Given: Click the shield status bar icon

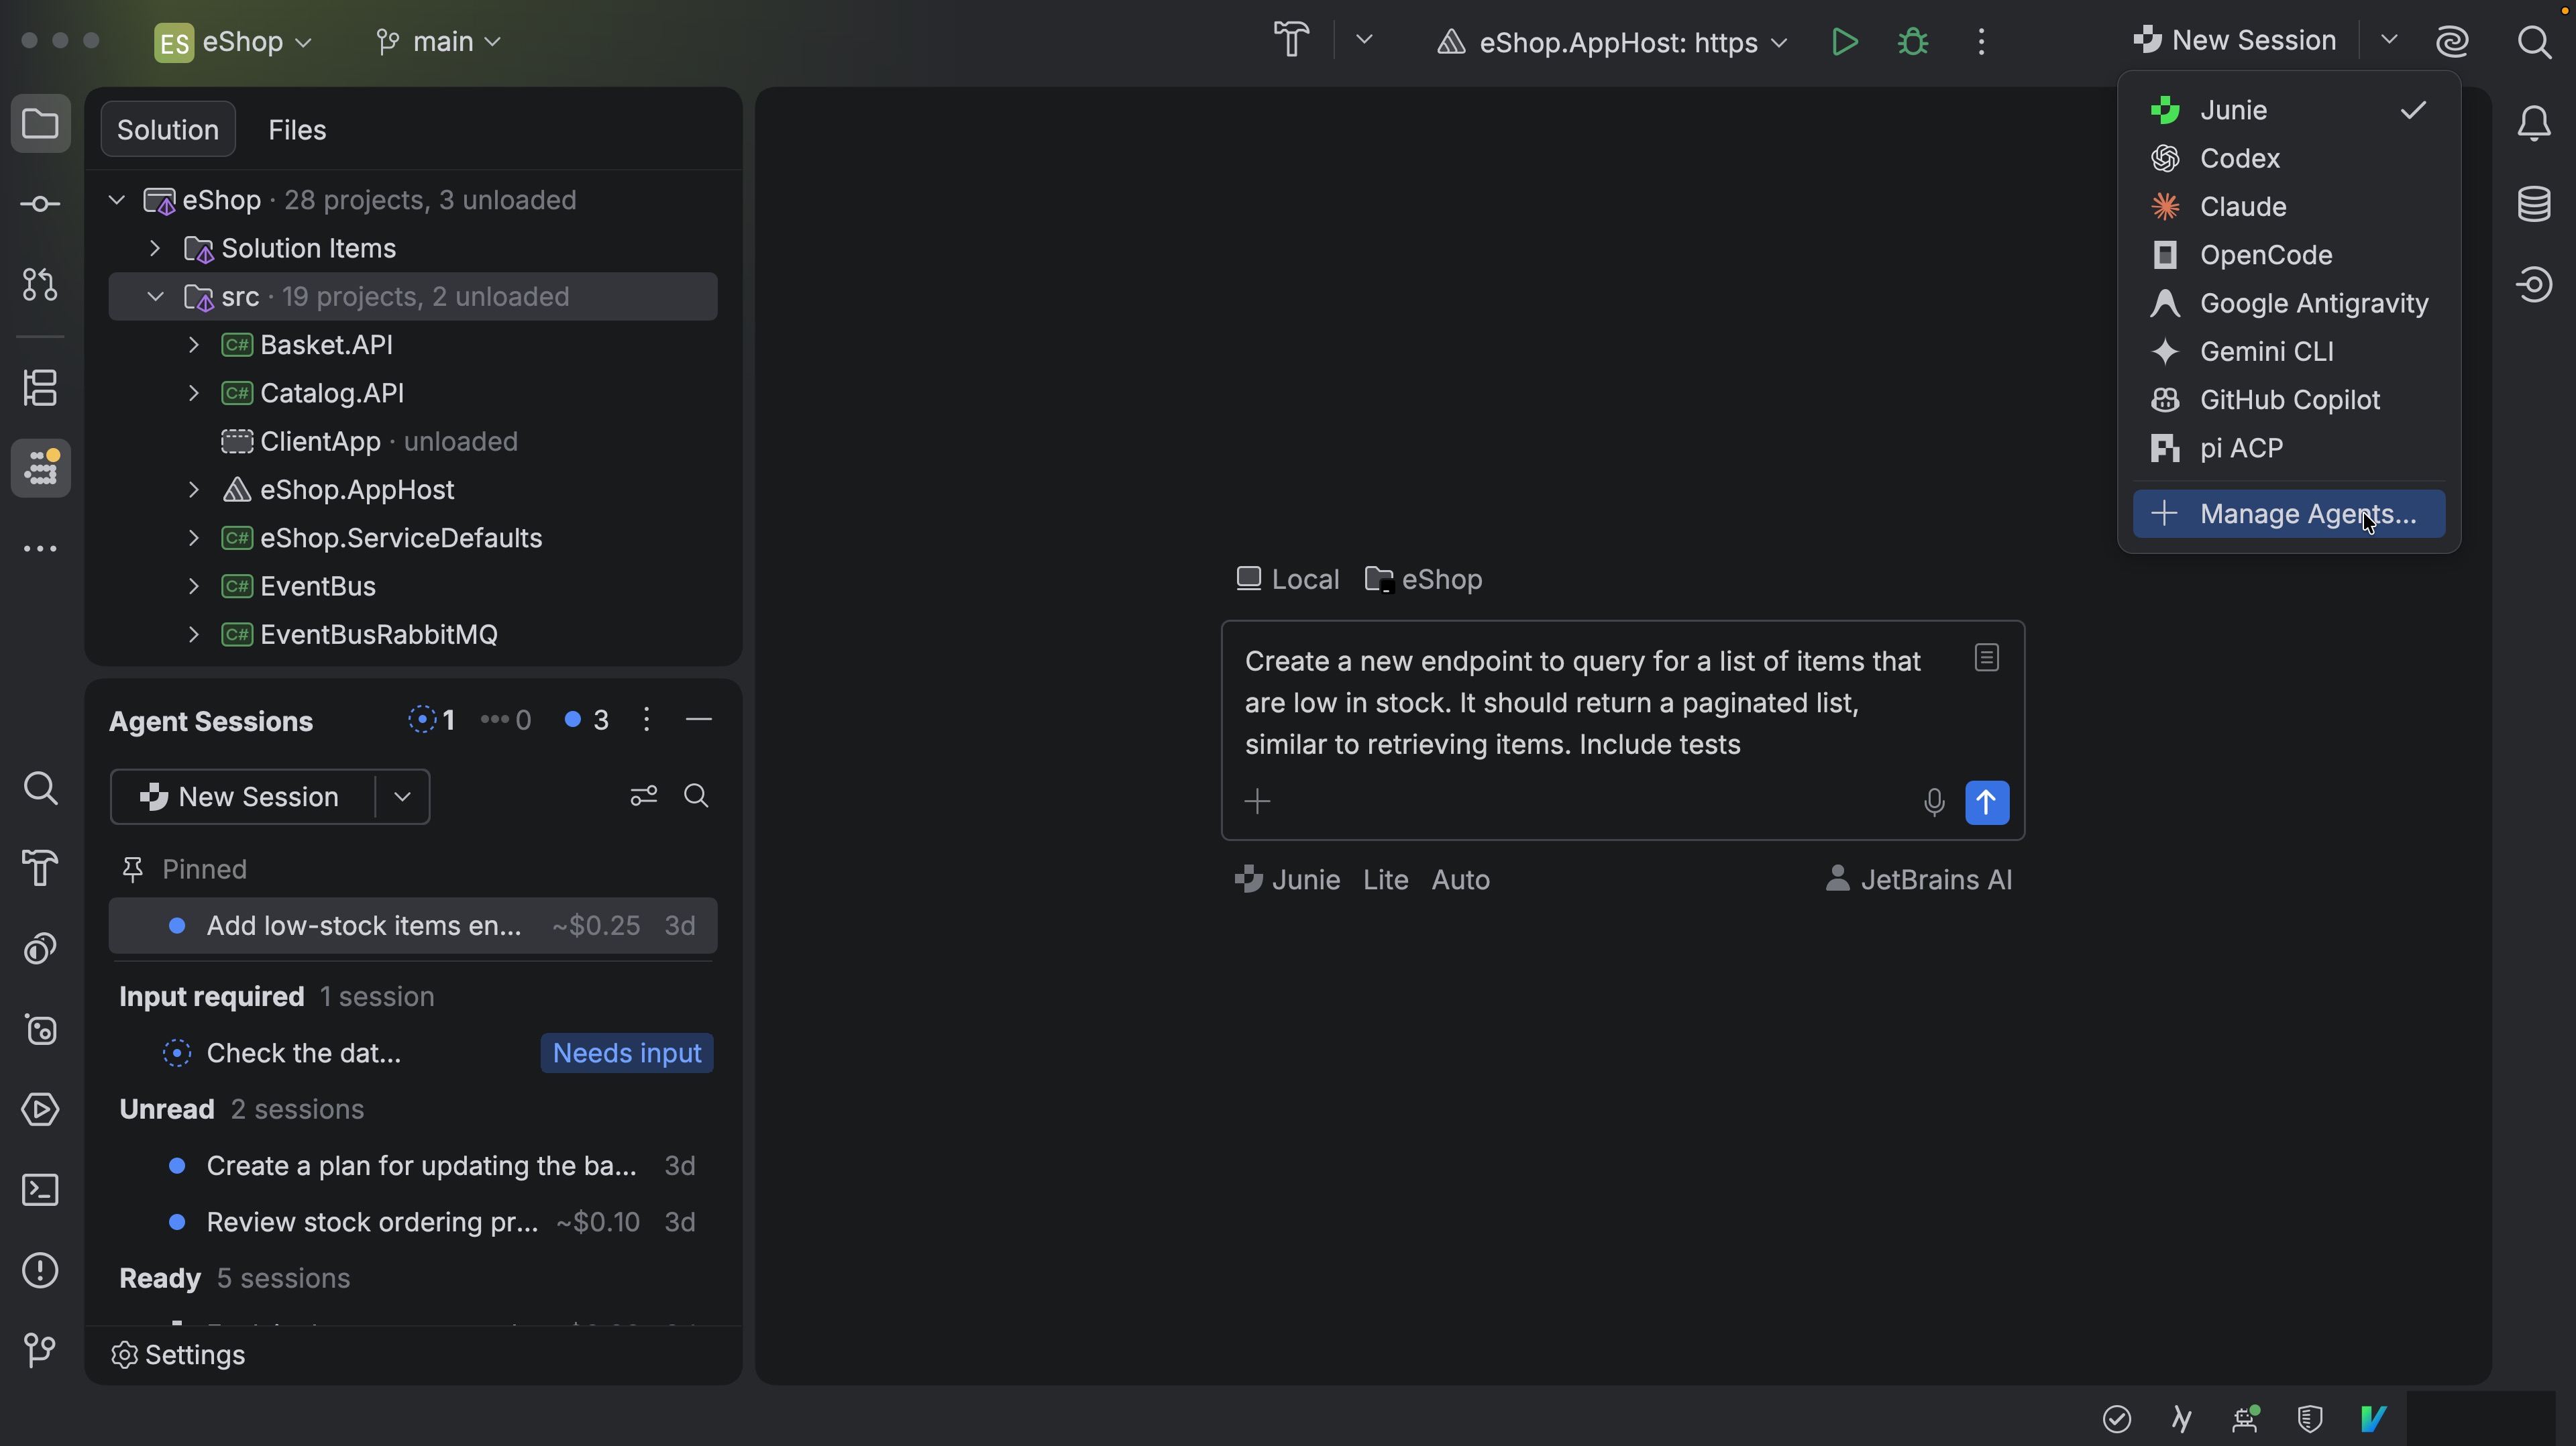Looking at the screenshot, I should tap(2309, 1418).
